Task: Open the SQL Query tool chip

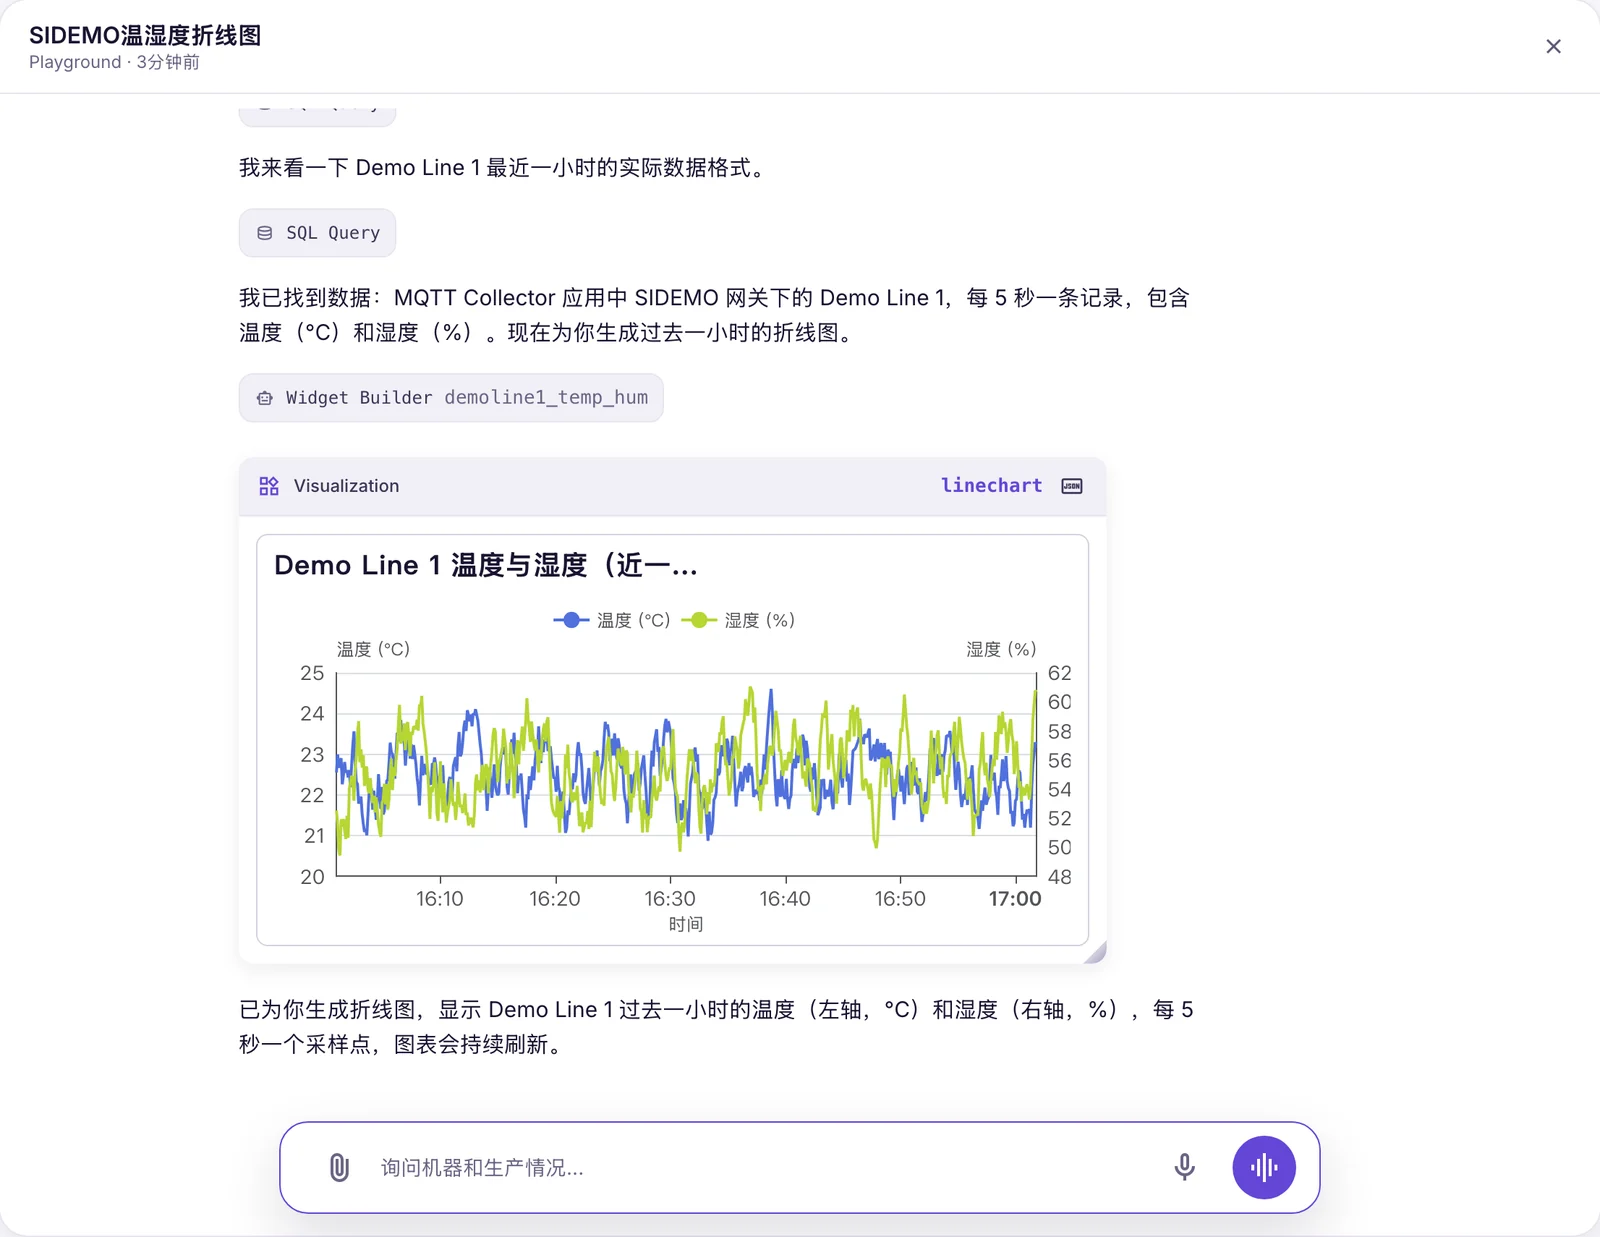Action: 317,233
